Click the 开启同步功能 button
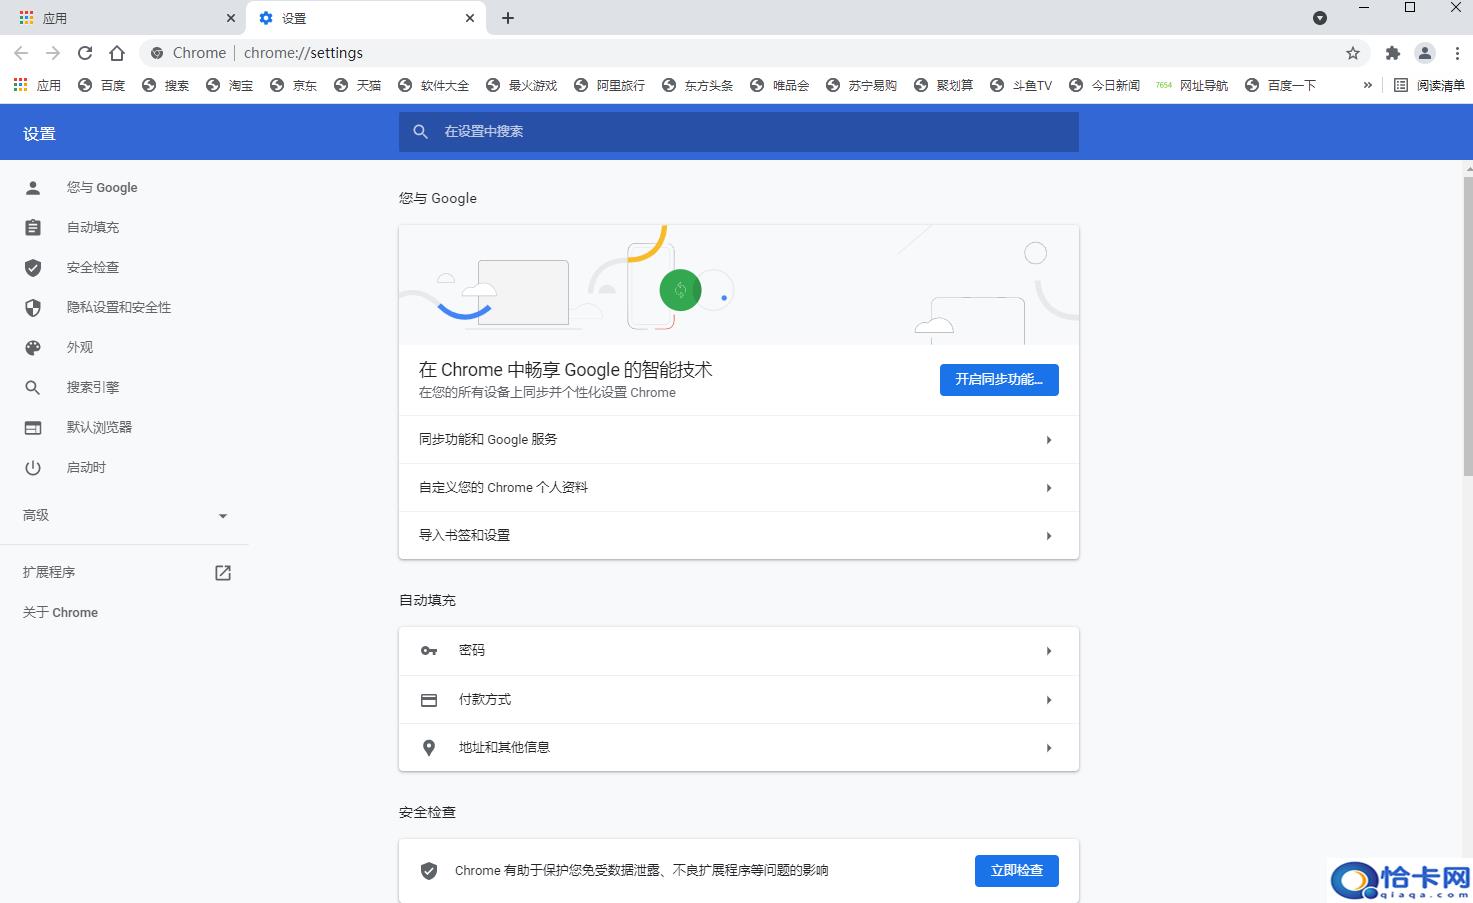The width and height of the screenshot is (1473, 903). 998,380
